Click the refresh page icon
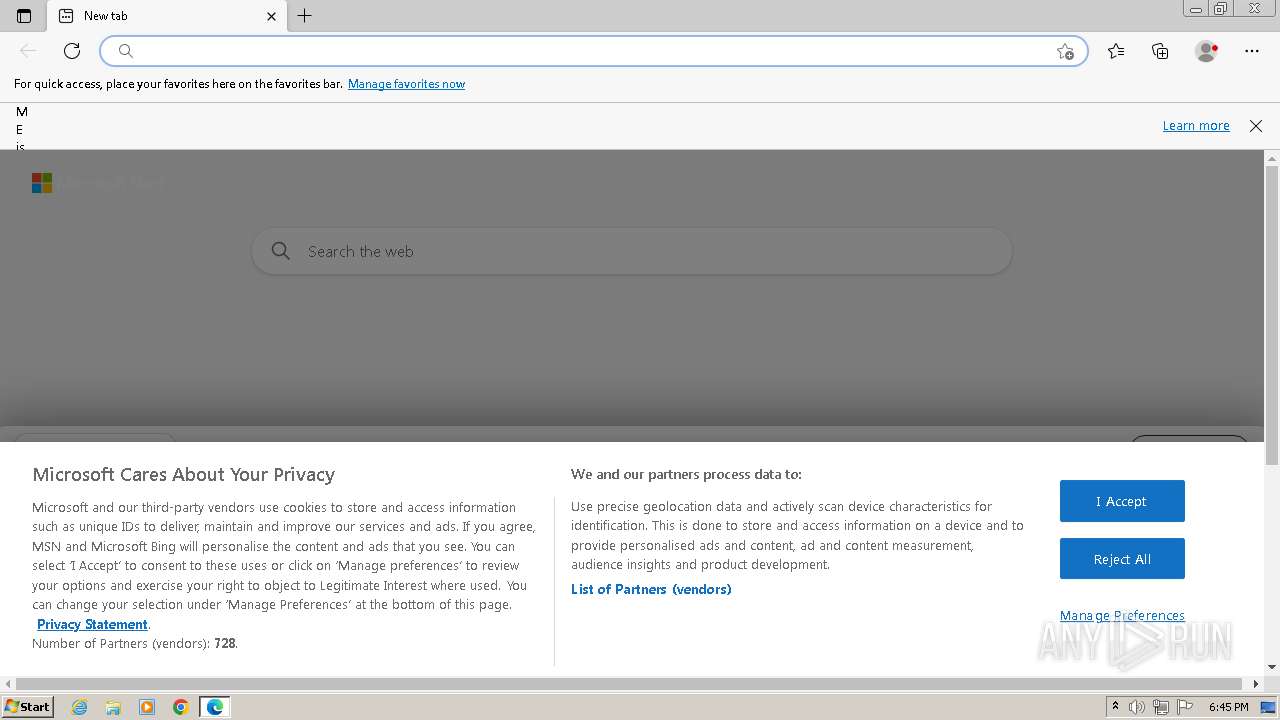Image resolution: width=1280 pixels, height=720 pixels. click(x=72, y=51)
